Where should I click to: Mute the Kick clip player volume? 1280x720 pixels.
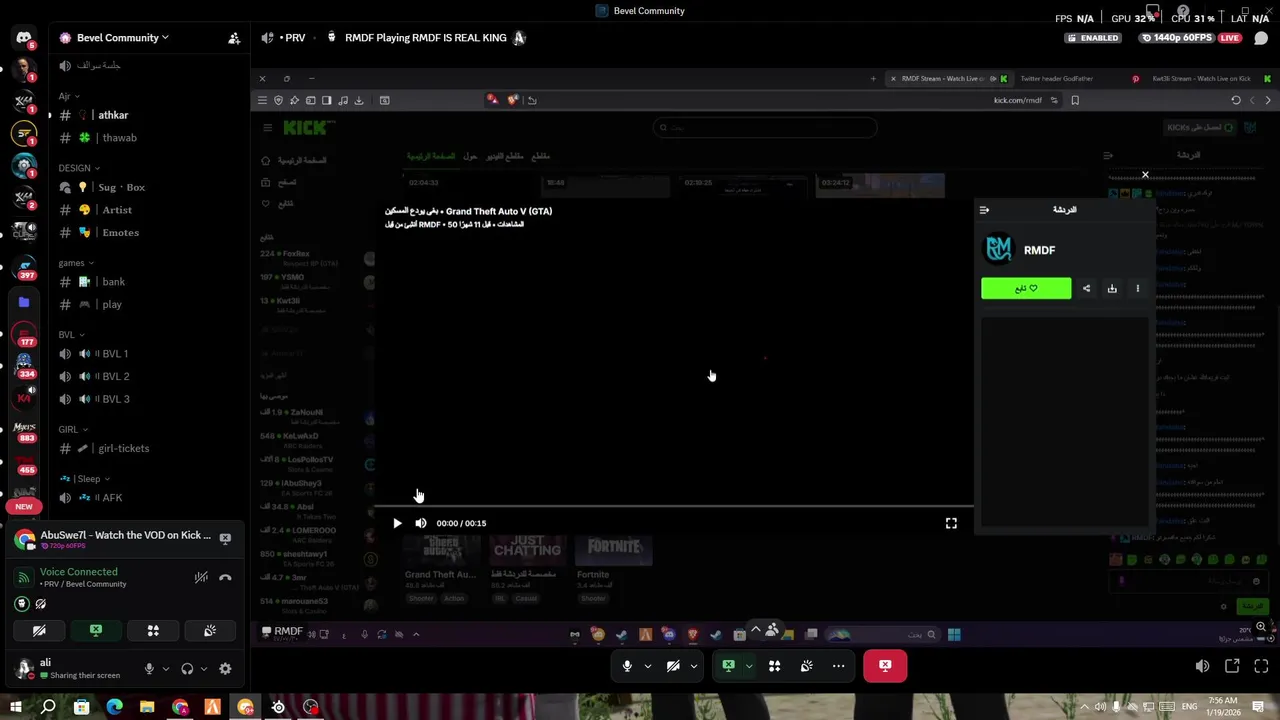[x=421, y=523]
